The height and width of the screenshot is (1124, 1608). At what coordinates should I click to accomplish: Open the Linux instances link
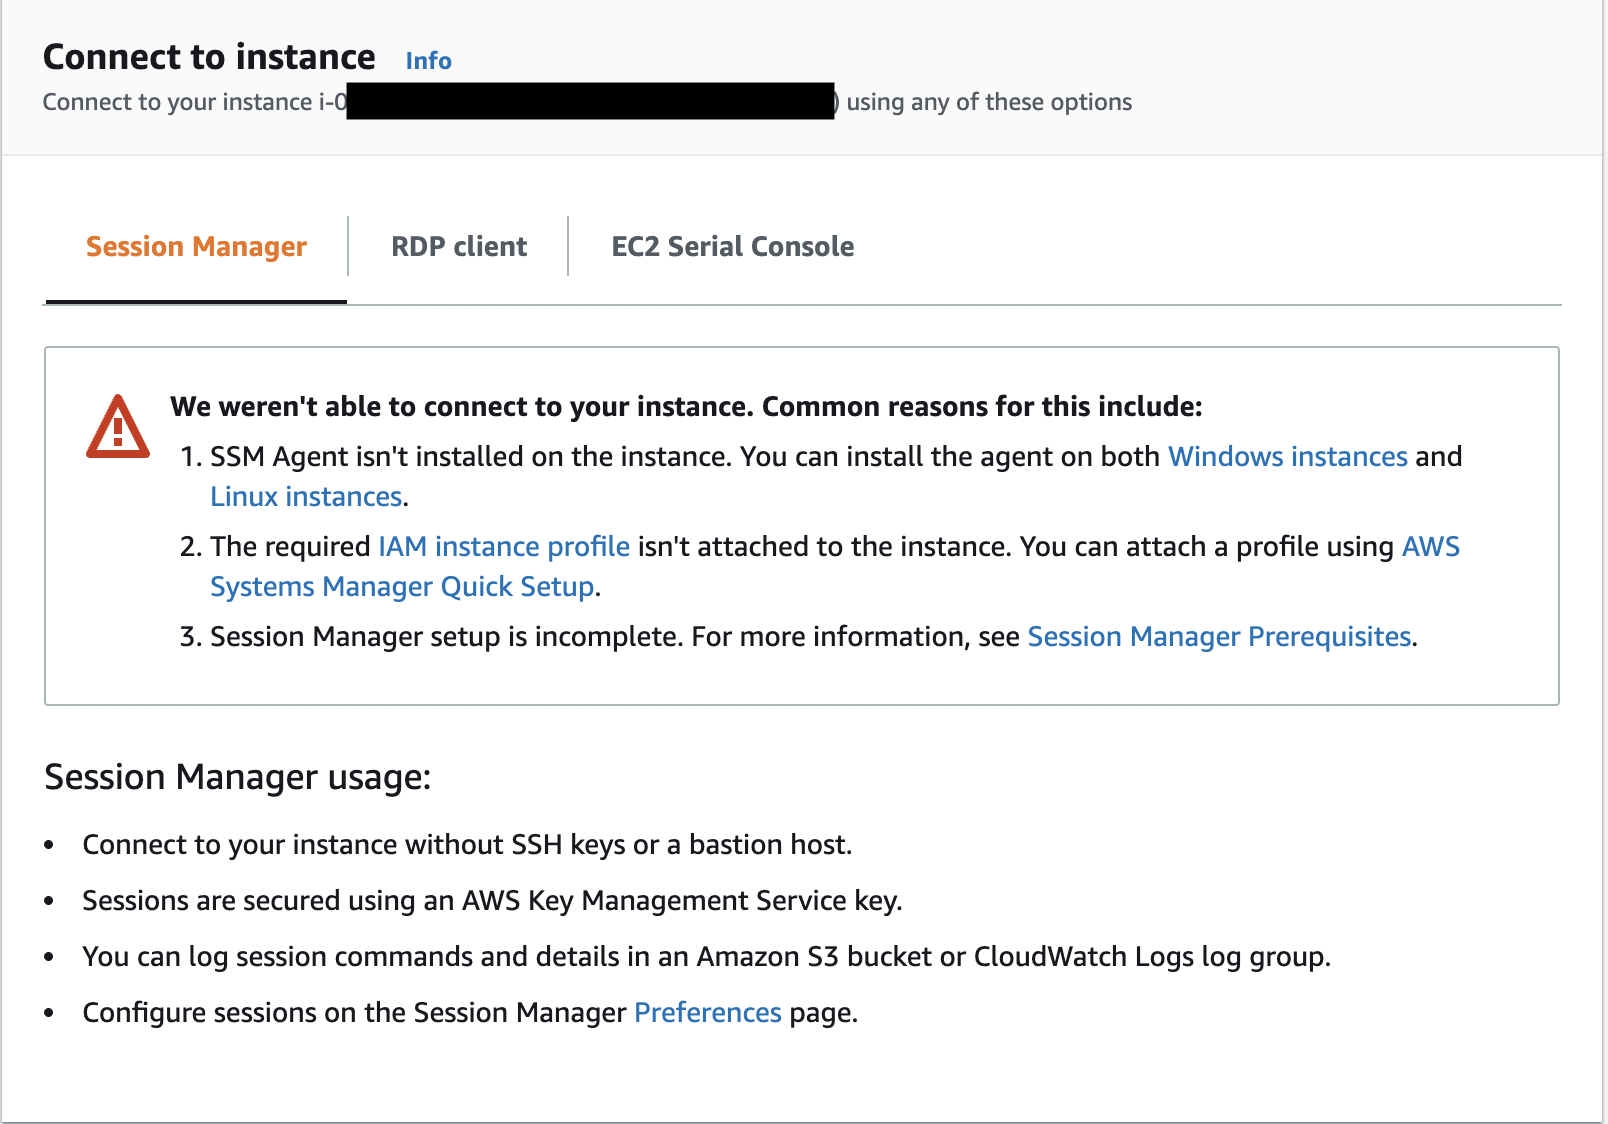(x=306, y=497)
